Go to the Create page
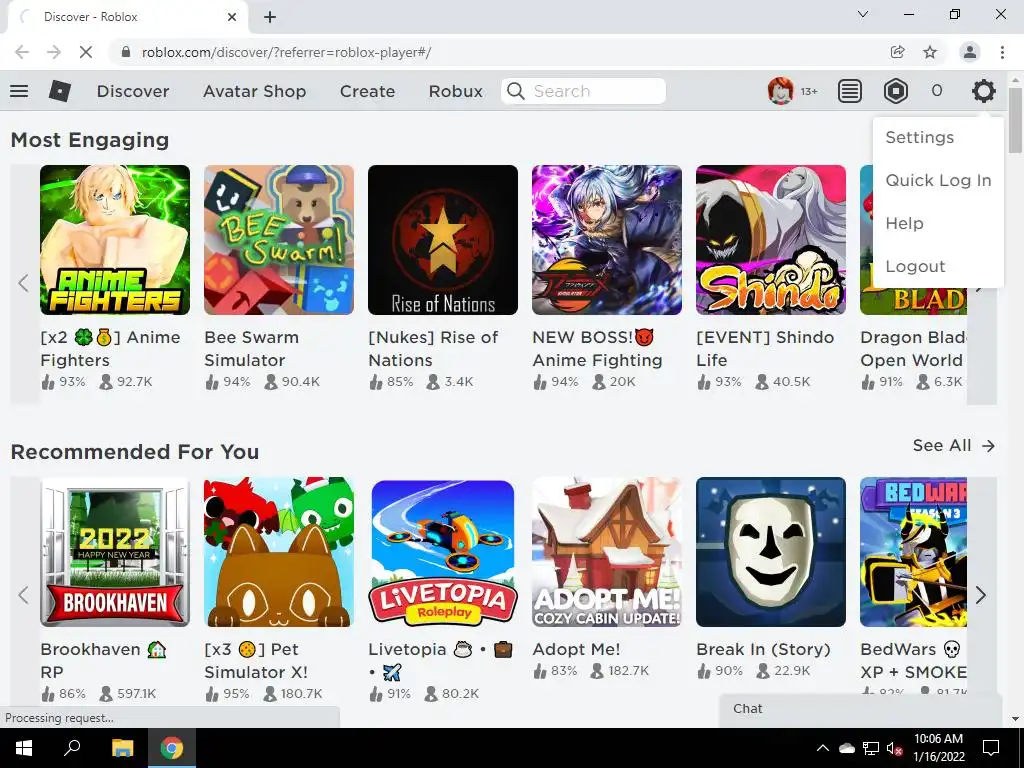The height and width of the screenshot is (768, 1024). (368, 91)
